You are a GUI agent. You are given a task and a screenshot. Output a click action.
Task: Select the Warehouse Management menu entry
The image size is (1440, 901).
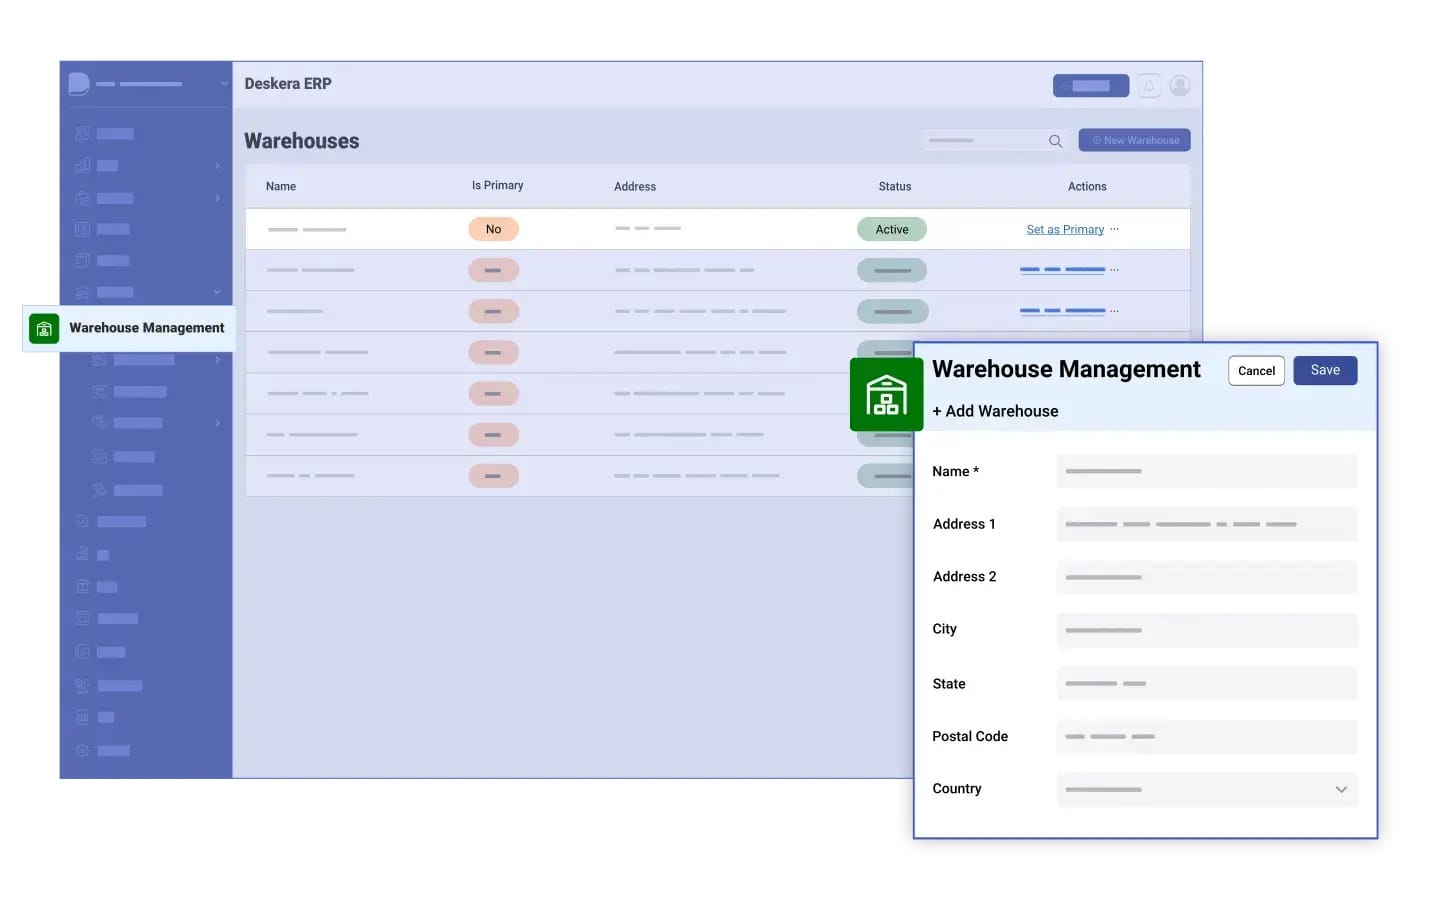[x=146, y=328]
